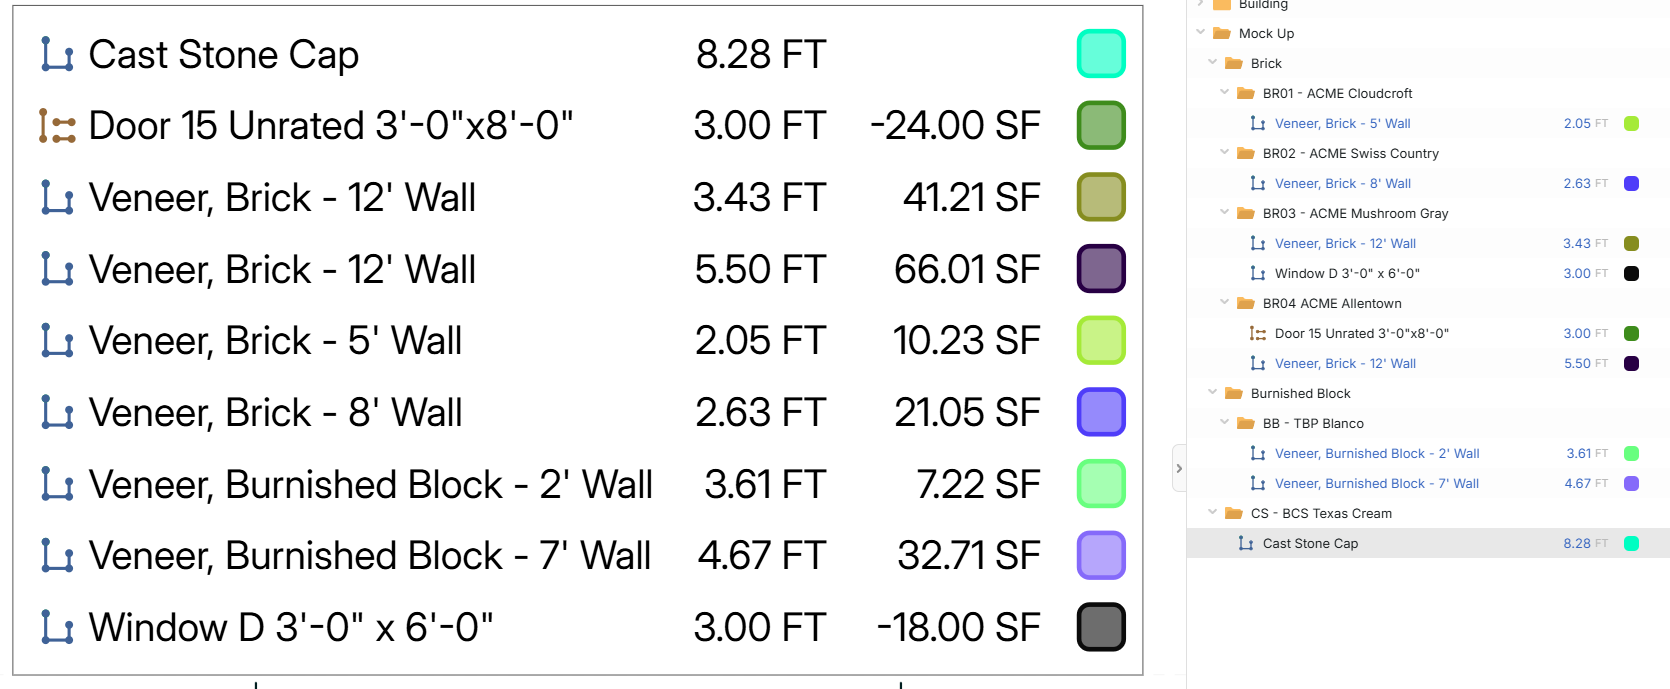
Task: Click the BR03 - ACME Mushroom Gray folder icon
Action: pos(1246,213)
